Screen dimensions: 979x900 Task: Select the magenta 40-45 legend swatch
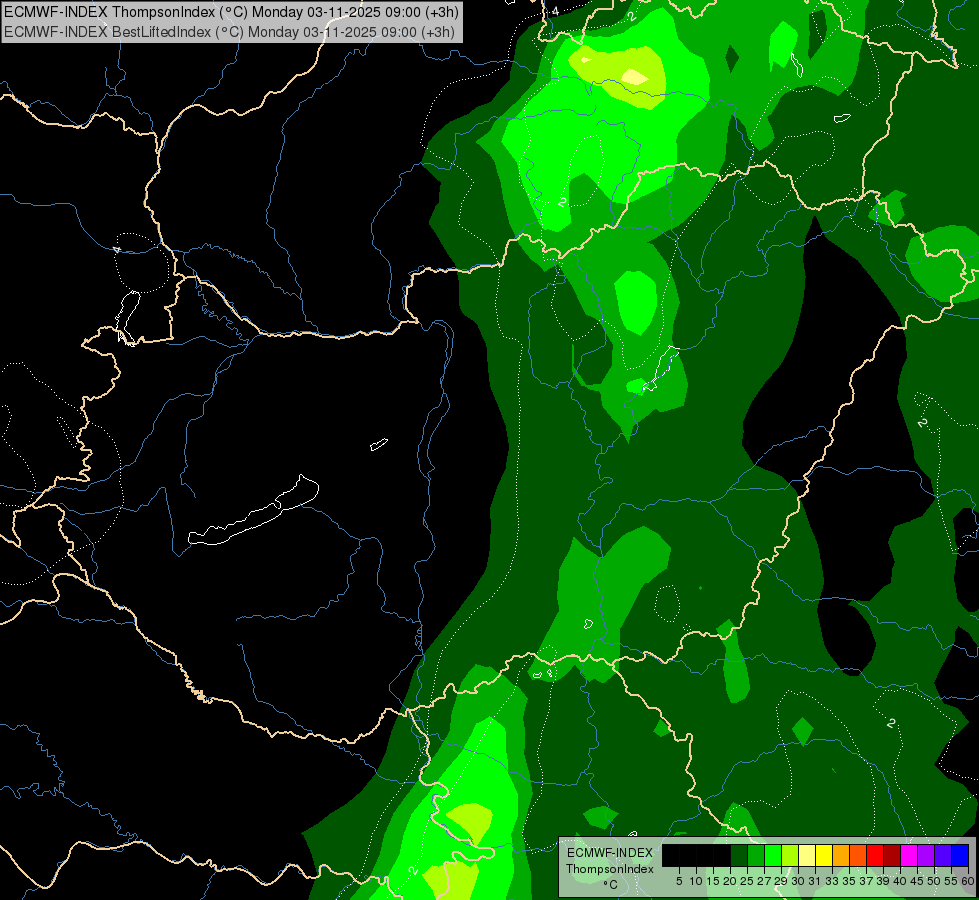909,856
